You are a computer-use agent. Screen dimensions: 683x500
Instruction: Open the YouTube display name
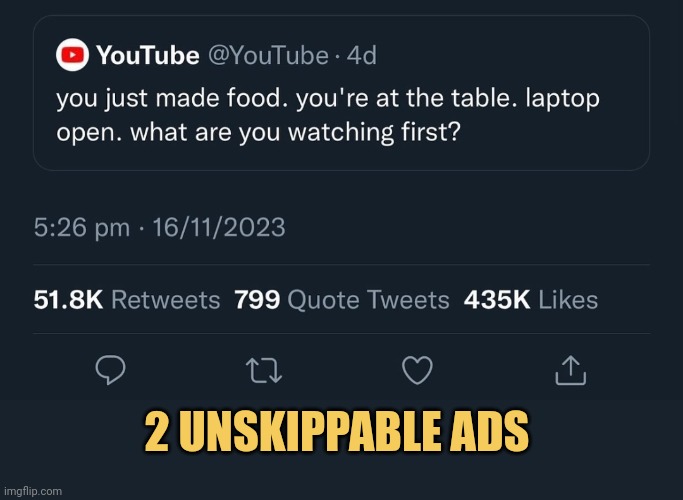coord(148,55)
